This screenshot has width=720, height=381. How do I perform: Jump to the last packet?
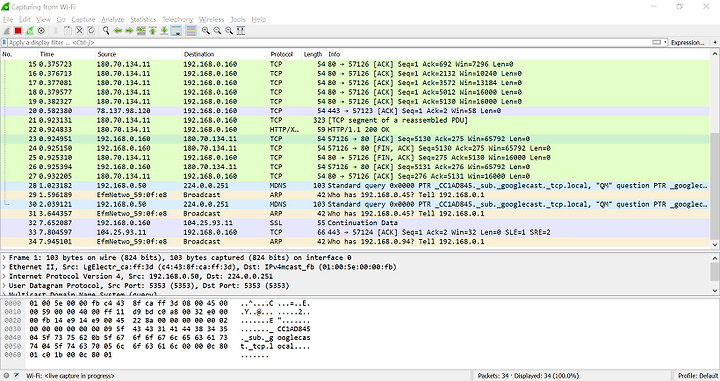click(x=164, y=31)
